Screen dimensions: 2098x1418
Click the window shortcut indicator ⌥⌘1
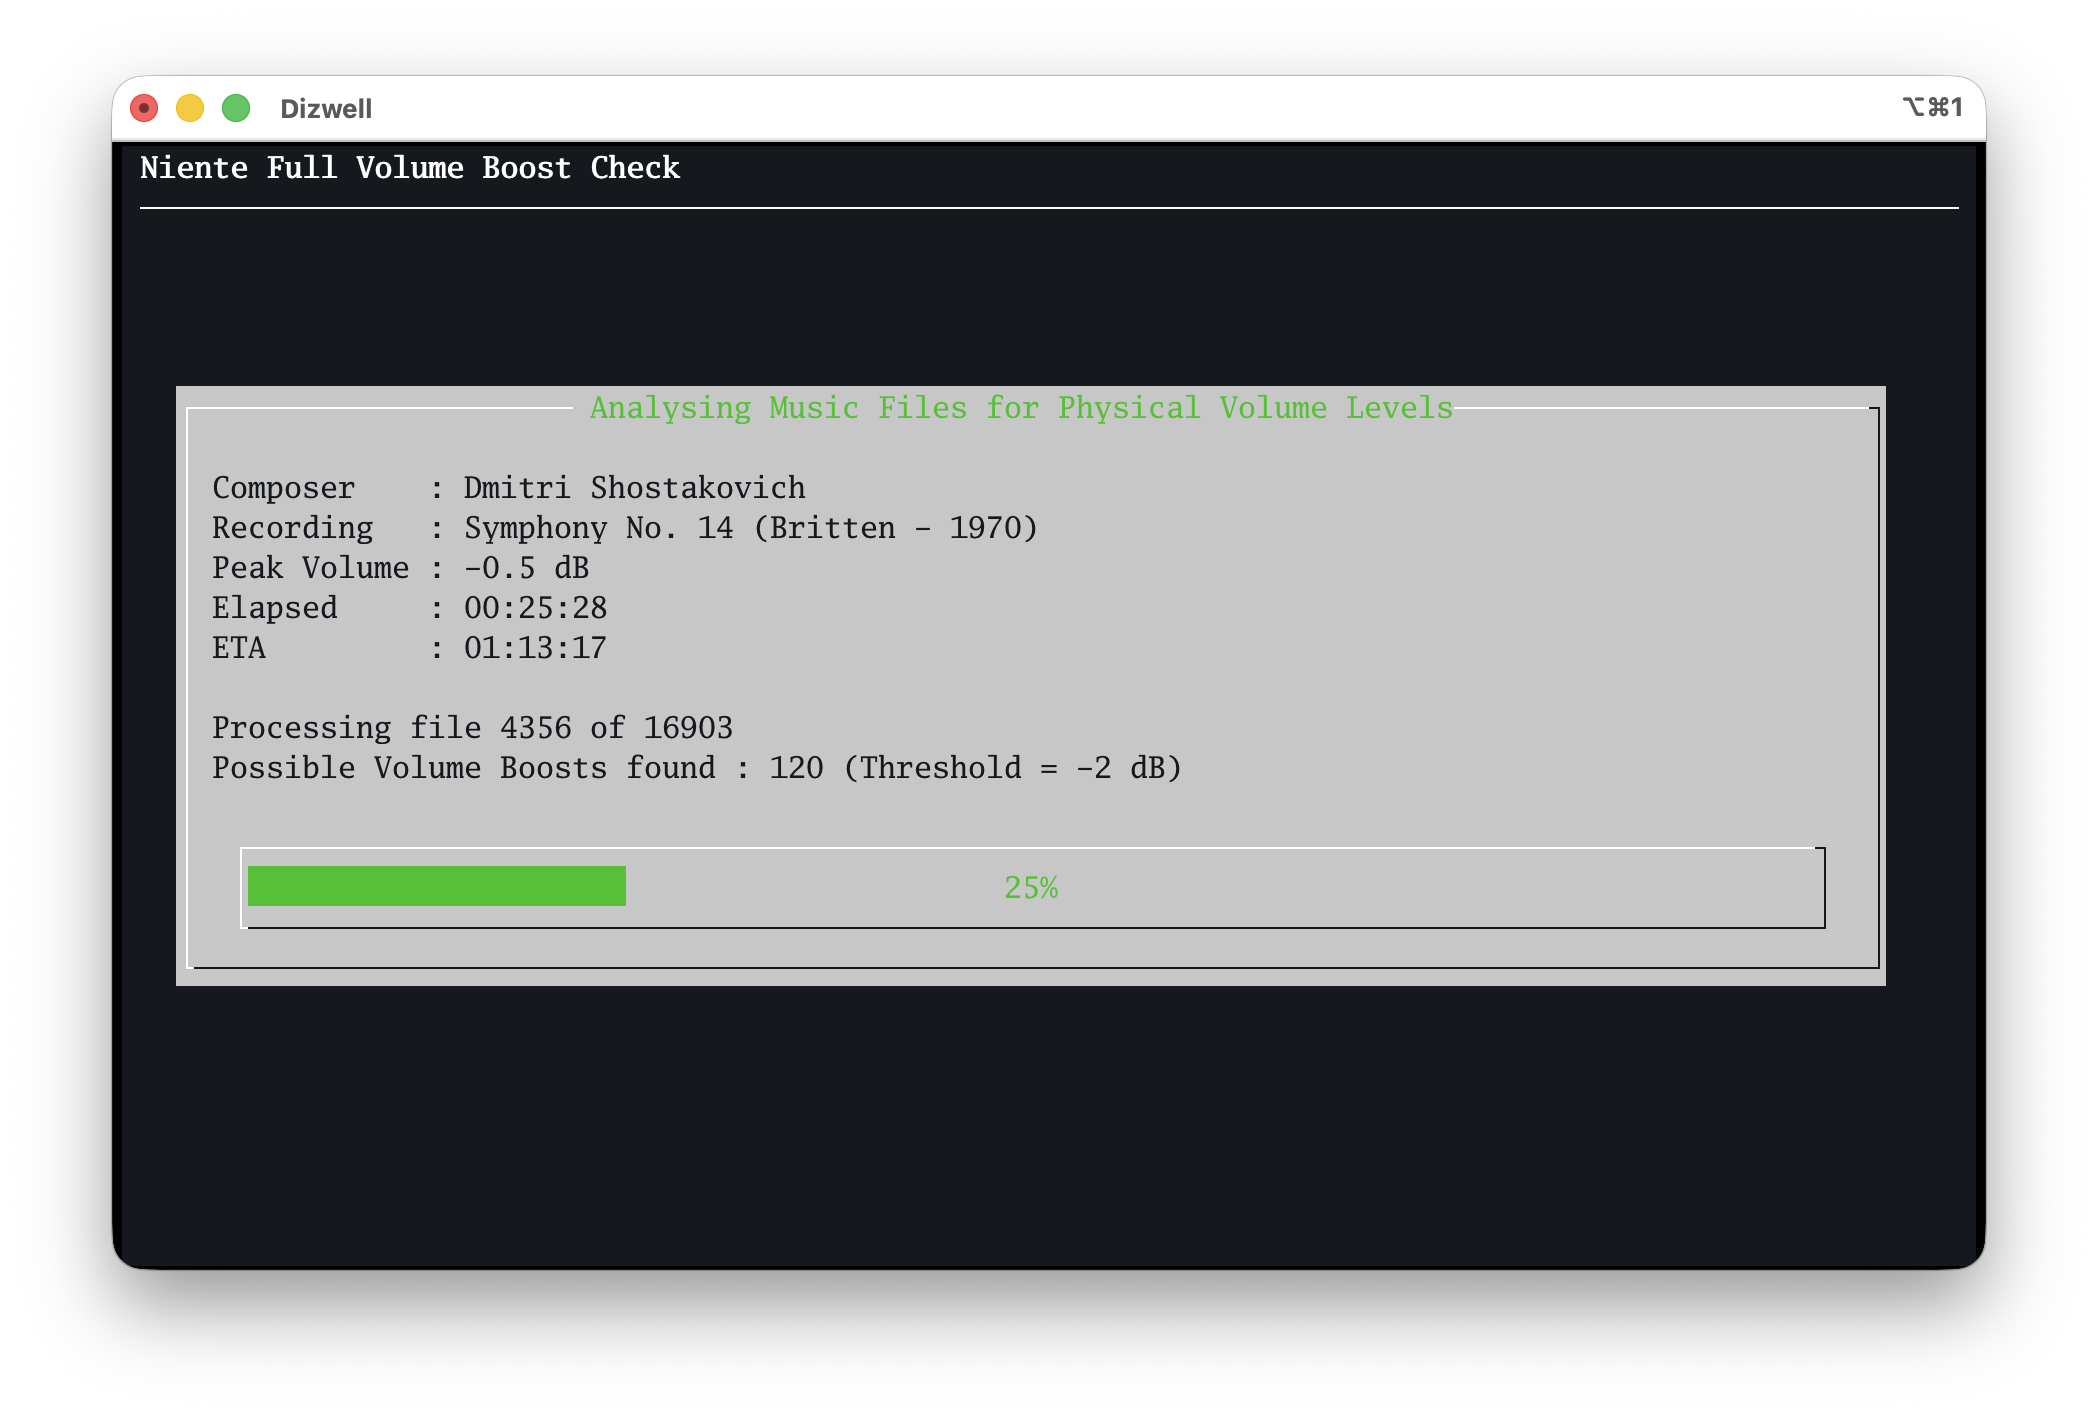(1932, 107)
